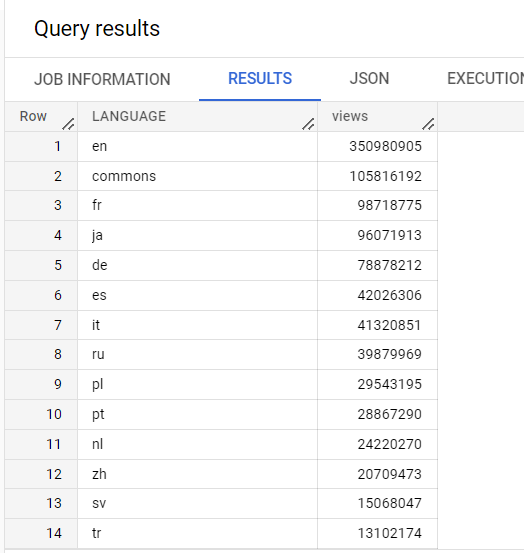Click the Query results heading
The width and height of the screenshot is (524, 553).
coord(97,29)
